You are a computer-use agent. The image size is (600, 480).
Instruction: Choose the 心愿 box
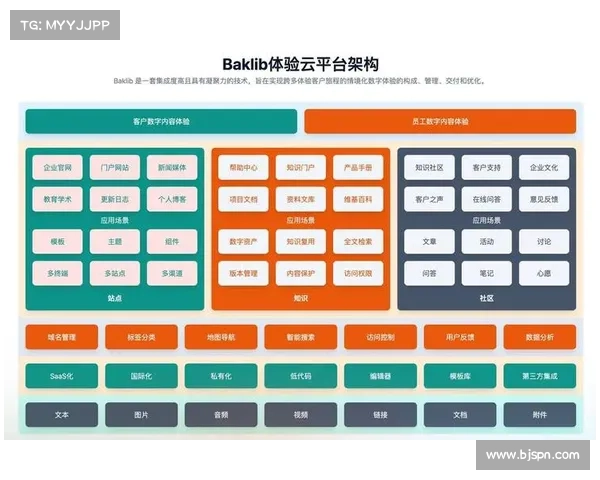(x=544, y=273)
